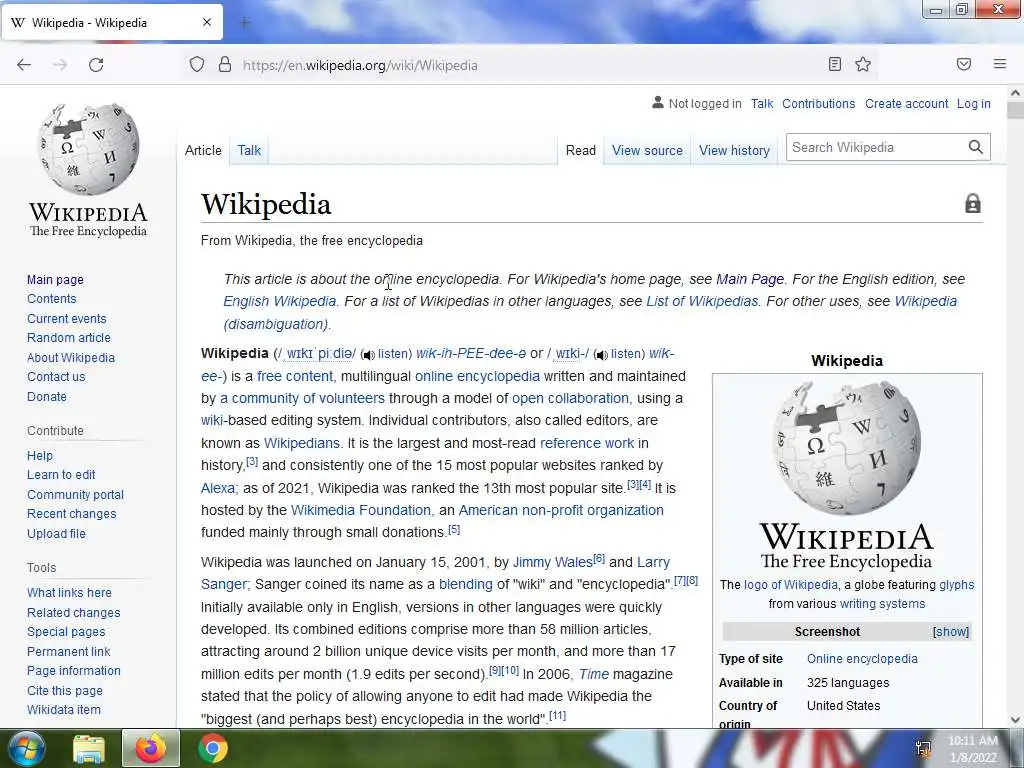Select the Wikipedia browser tab
This screenshot has height=768, width=1024.
(x=112, y=22)
